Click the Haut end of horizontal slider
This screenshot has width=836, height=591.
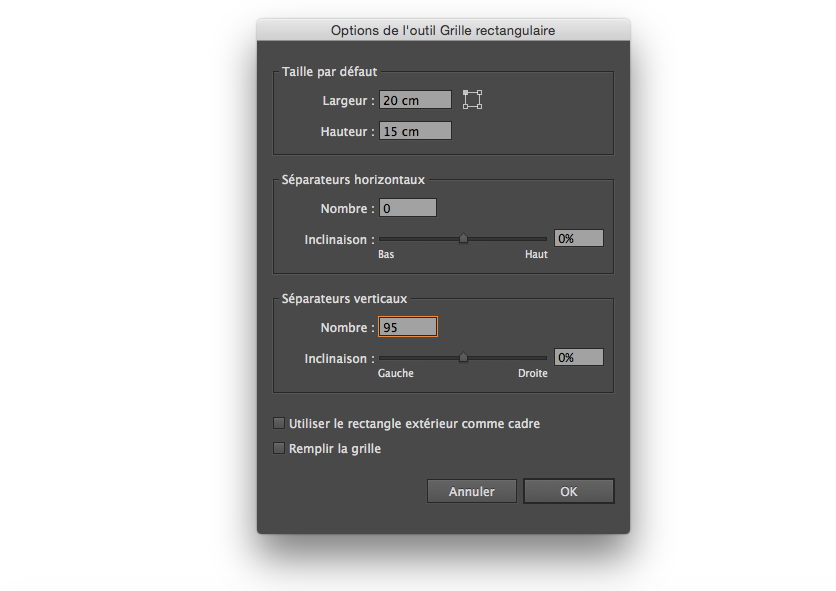(x=545, y=239)
